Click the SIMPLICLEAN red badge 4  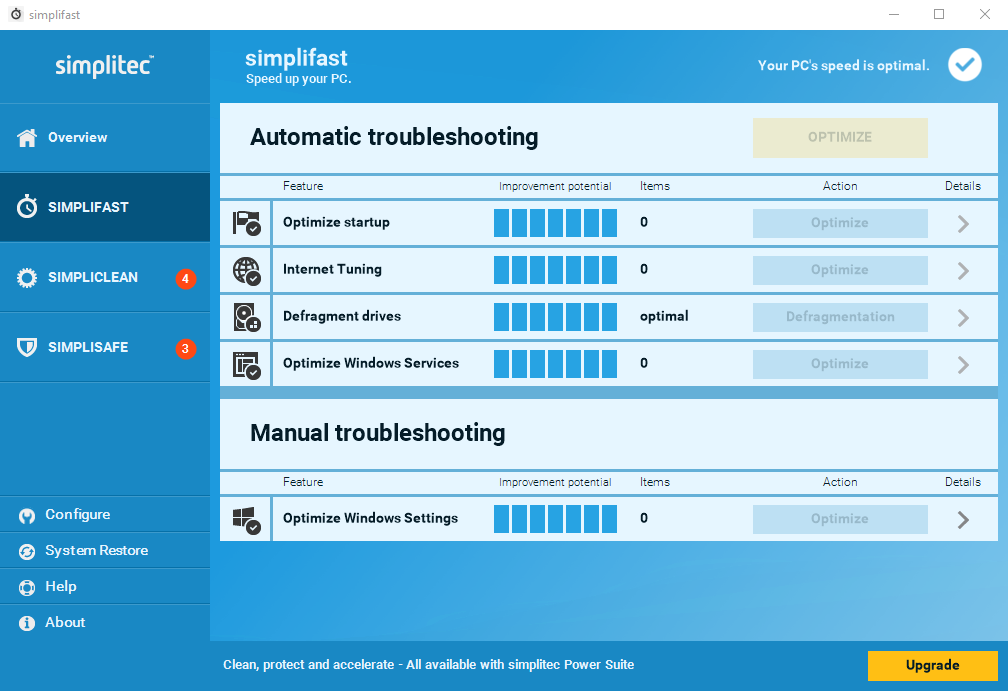tap(186, 278)
